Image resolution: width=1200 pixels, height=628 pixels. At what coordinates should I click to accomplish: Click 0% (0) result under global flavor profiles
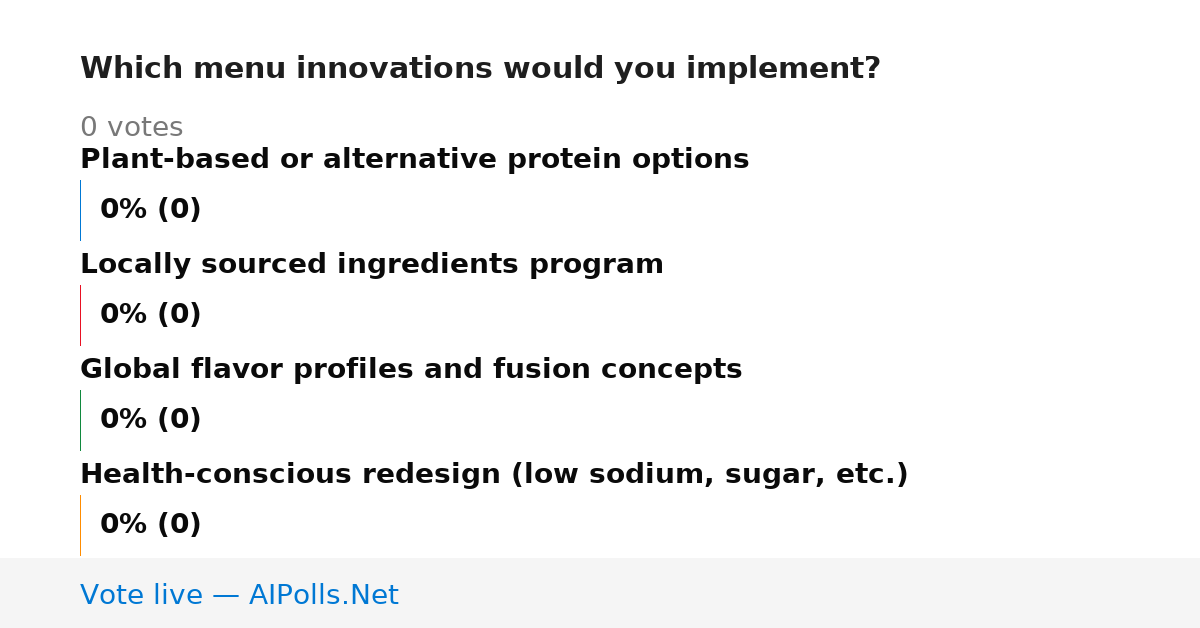(150, 419)
